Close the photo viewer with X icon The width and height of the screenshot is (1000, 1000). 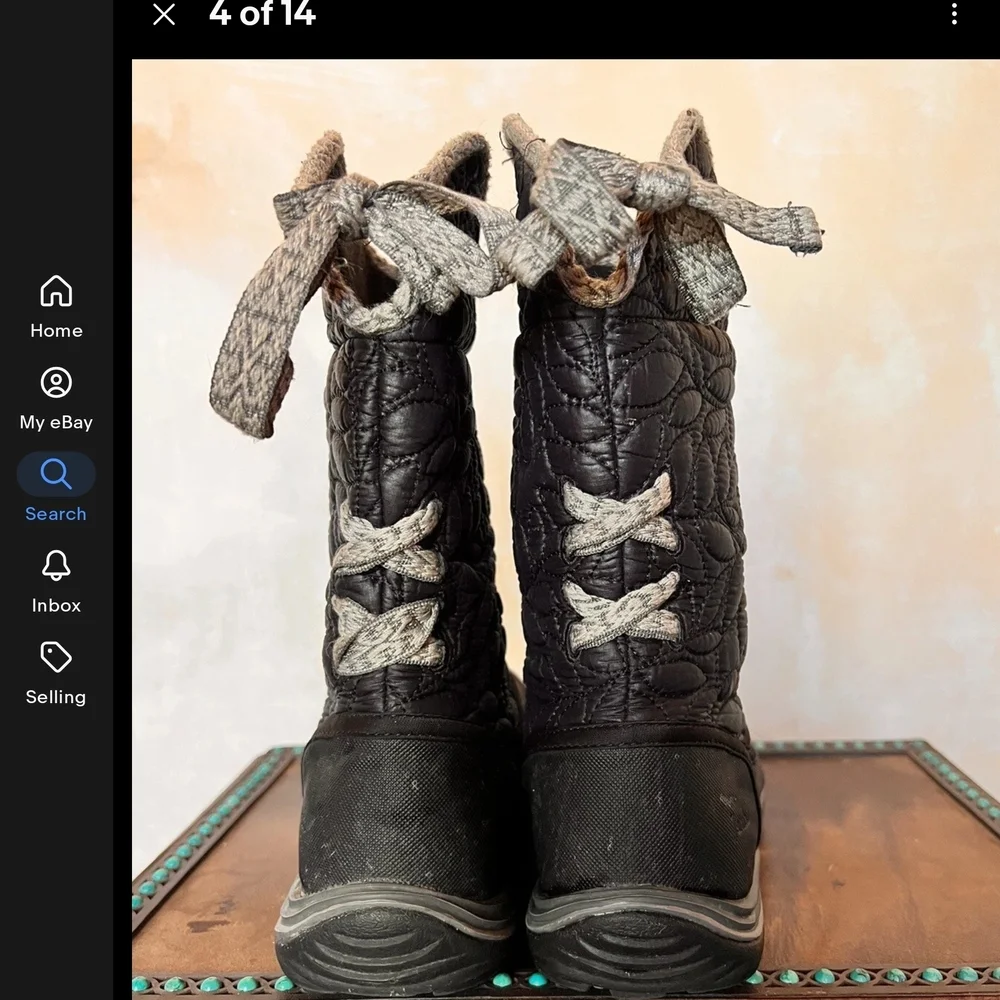coord(164,14)
